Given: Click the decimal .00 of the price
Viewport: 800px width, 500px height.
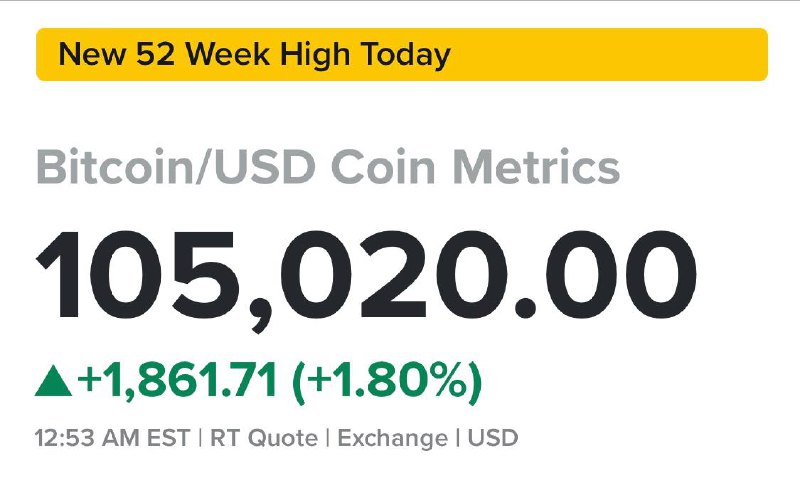Looking at the screenshot, I should click(x=605, y=276).
